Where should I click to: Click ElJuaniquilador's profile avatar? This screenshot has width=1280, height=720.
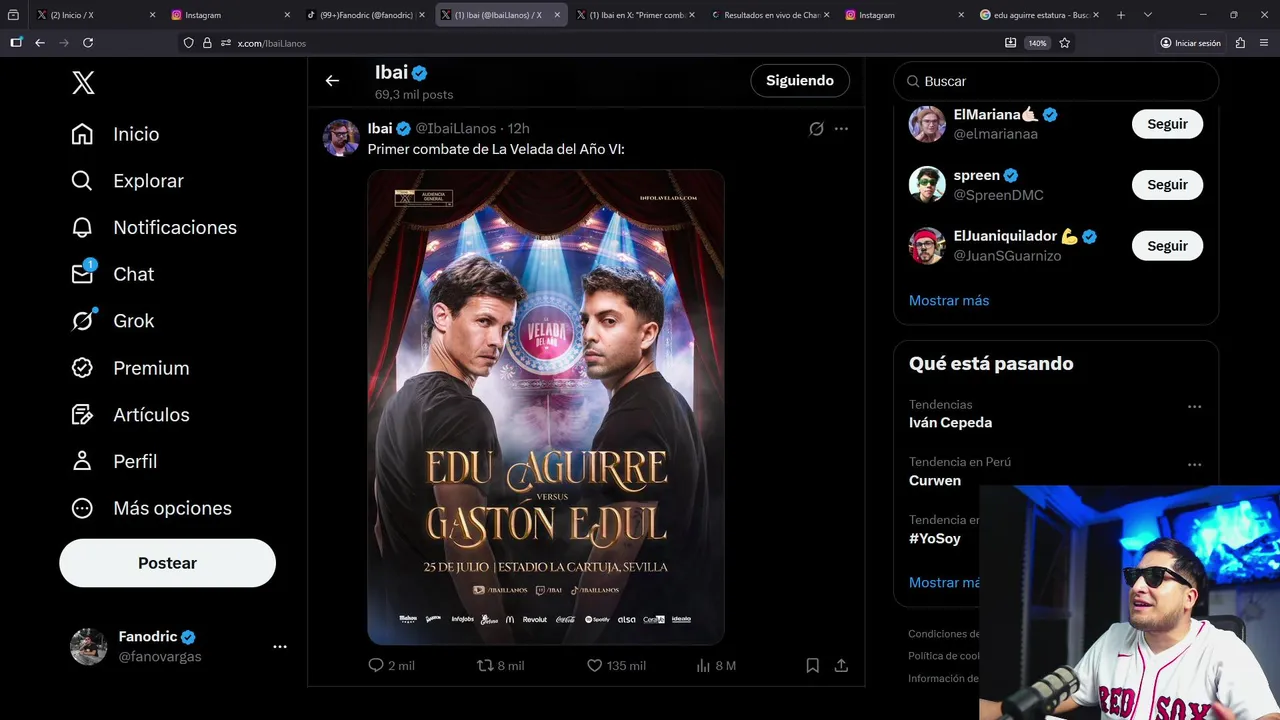click(927, 246)
